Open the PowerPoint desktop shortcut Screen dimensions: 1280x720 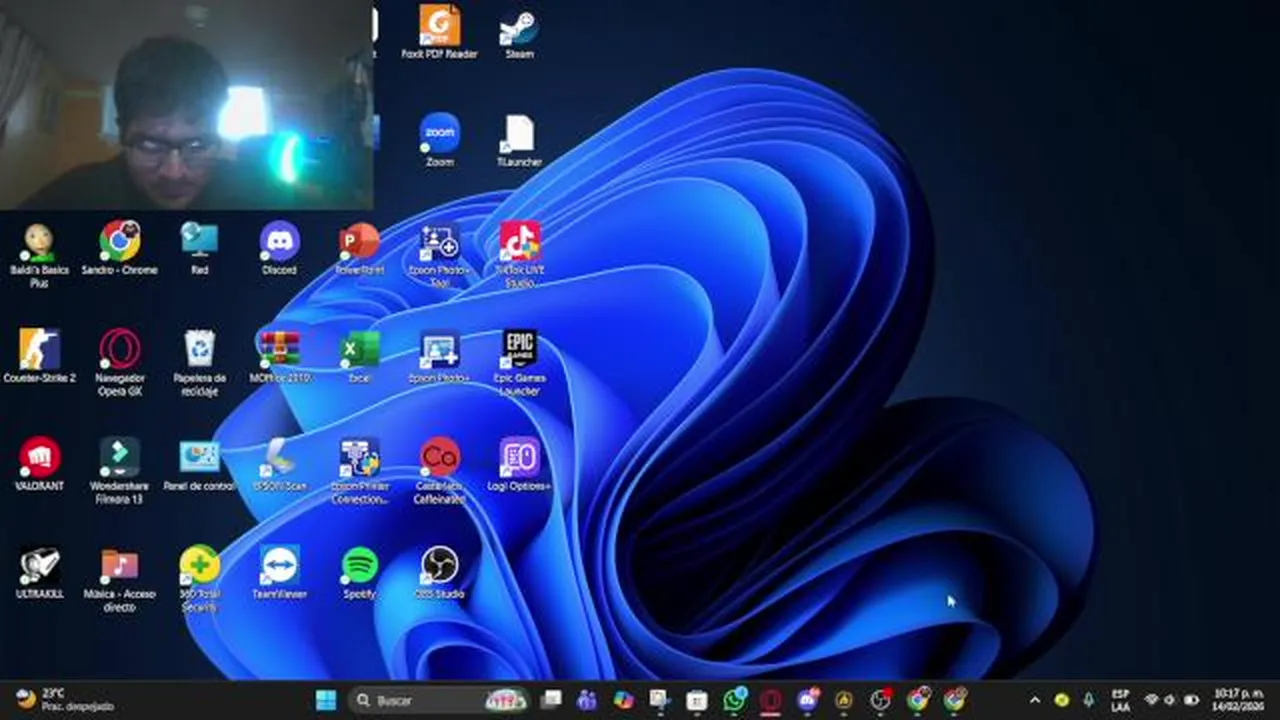[359, 247]
